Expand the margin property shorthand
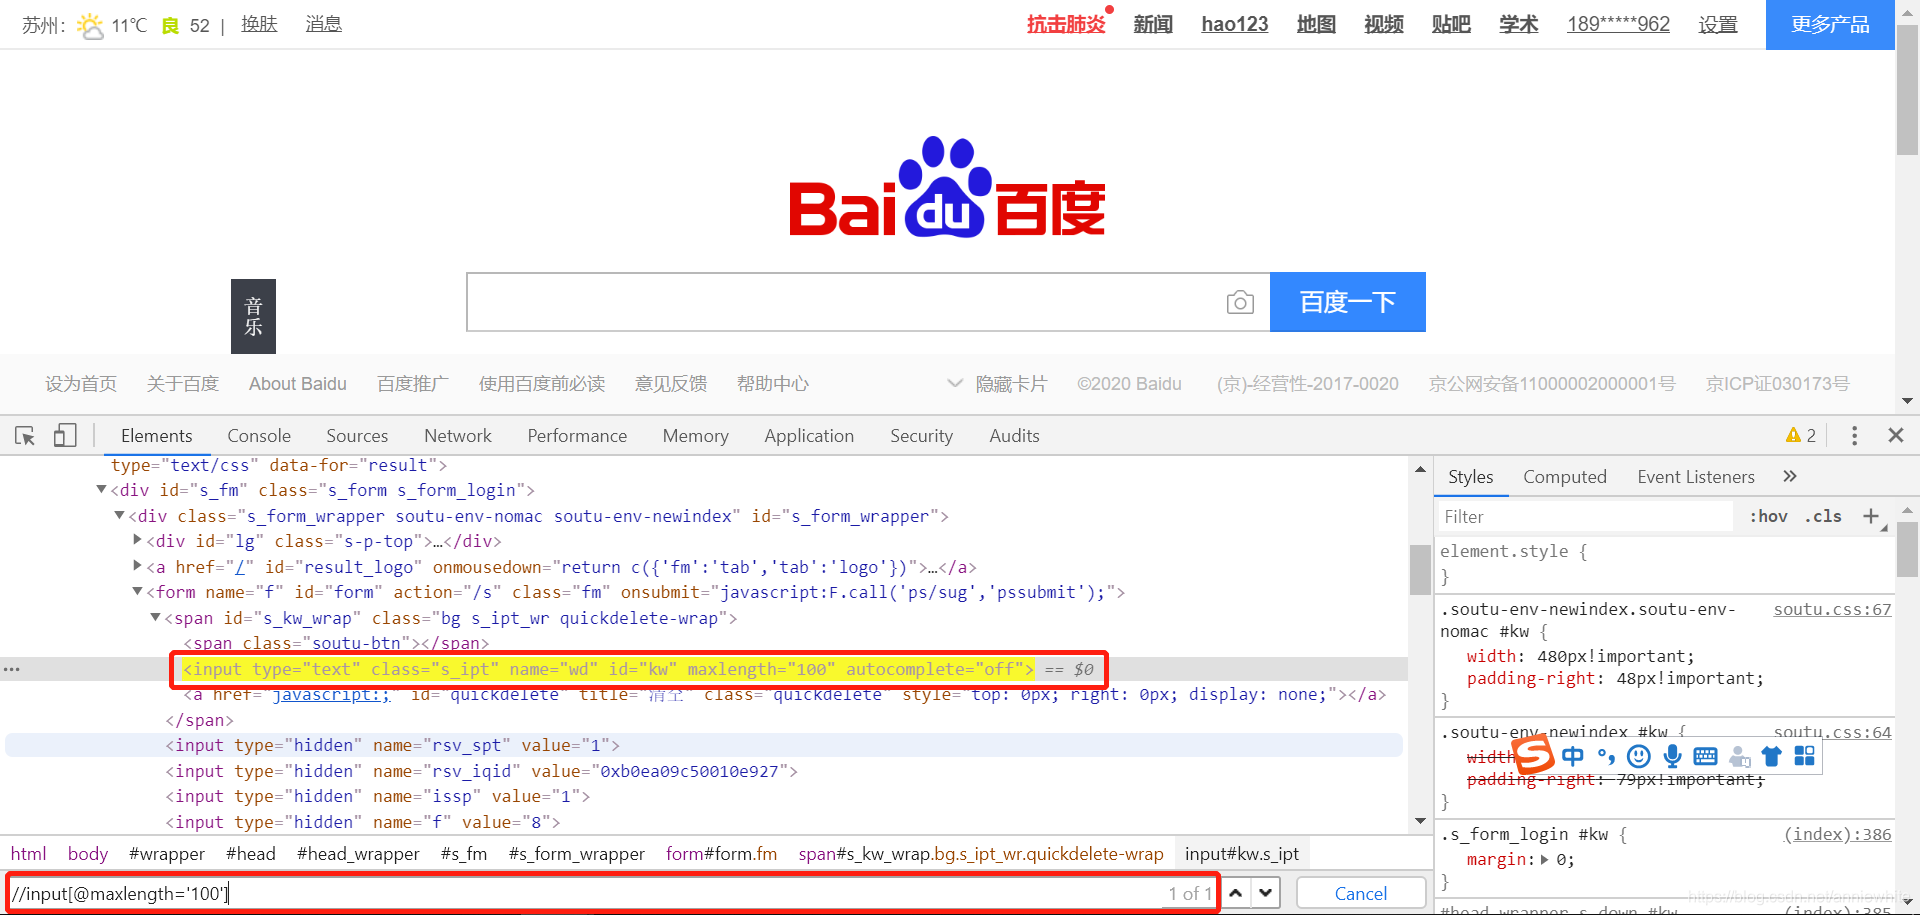1920x915 pixels. click(1544, 859)
